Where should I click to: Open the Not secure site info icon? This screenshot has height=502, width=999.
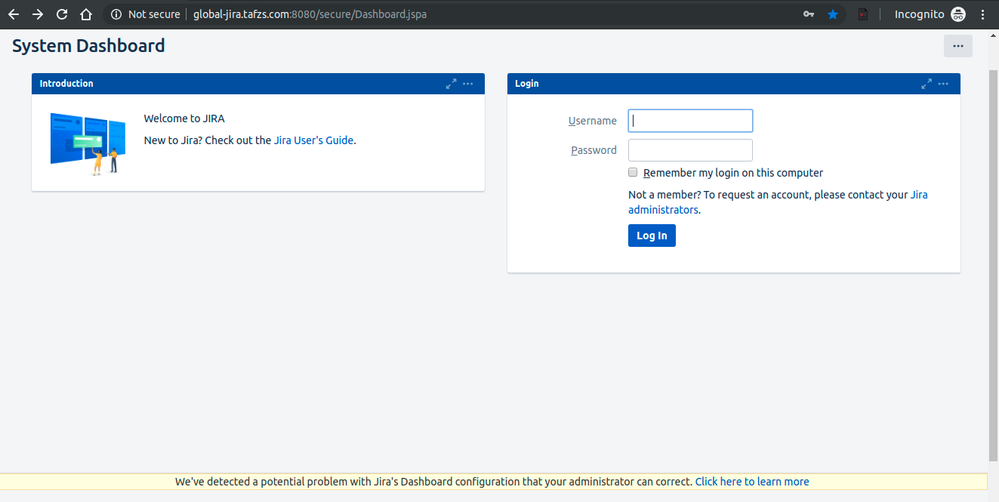pyautogui.click(x=116, y=14)
